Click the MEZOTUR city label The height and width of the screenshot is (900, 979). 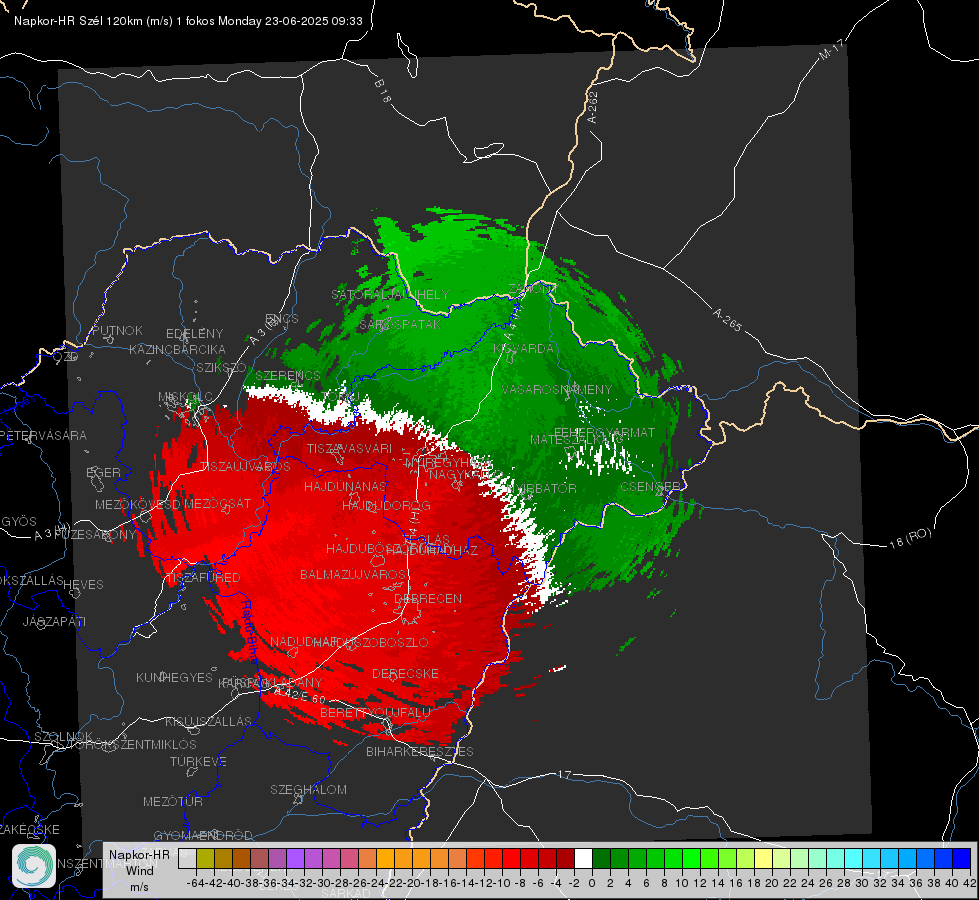173,801
